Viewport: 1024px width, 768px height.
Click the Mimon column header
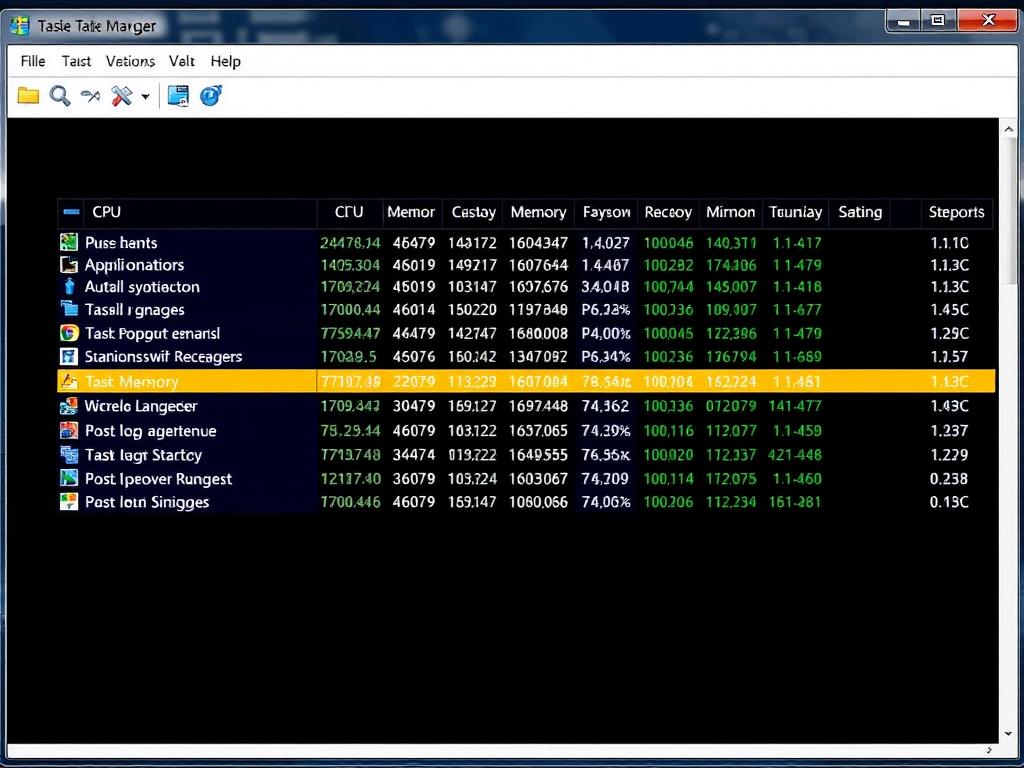(730, 212)
